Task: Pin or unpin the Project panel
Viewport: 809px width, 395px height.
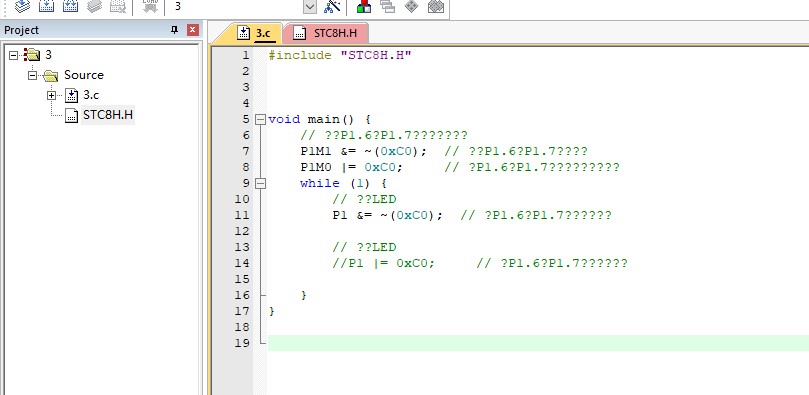Action: coord(174,30)
